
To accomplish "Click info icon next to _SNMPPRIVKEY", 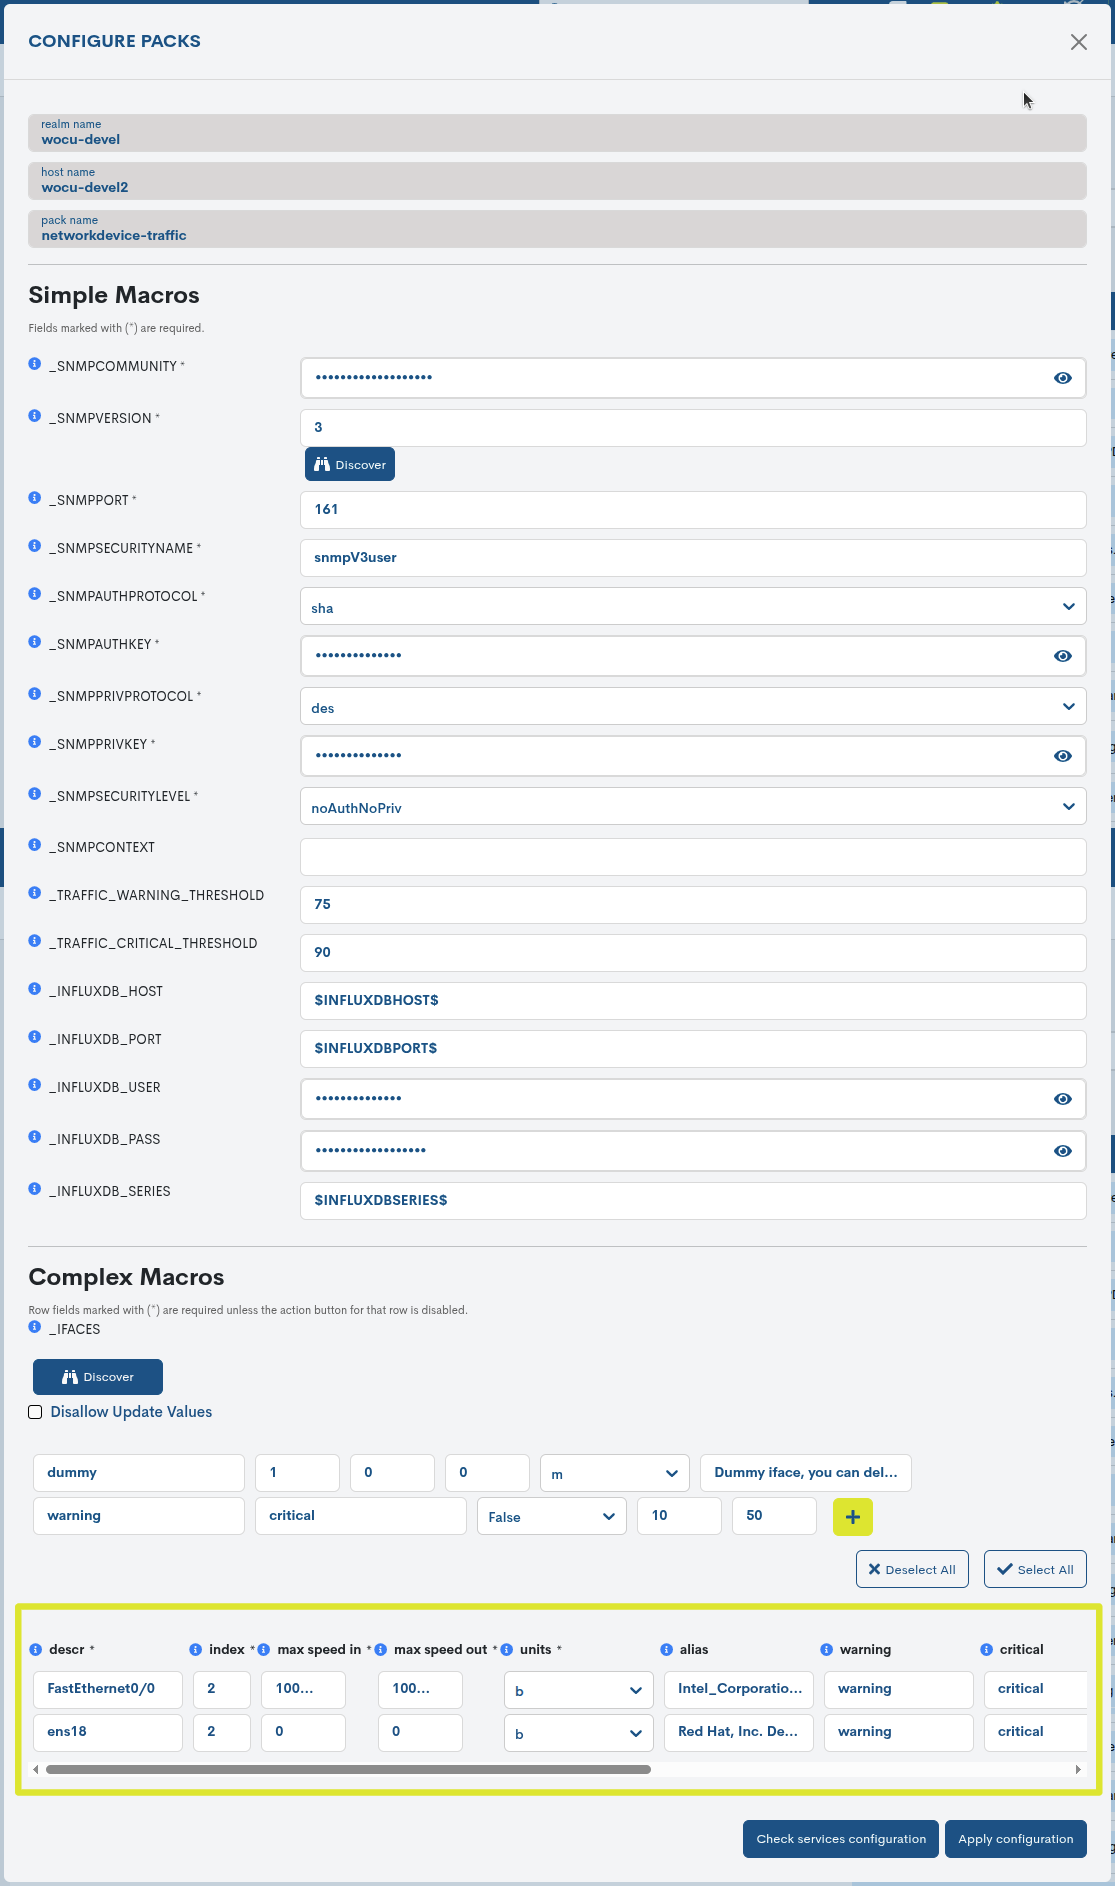I will tap(35, 742).
